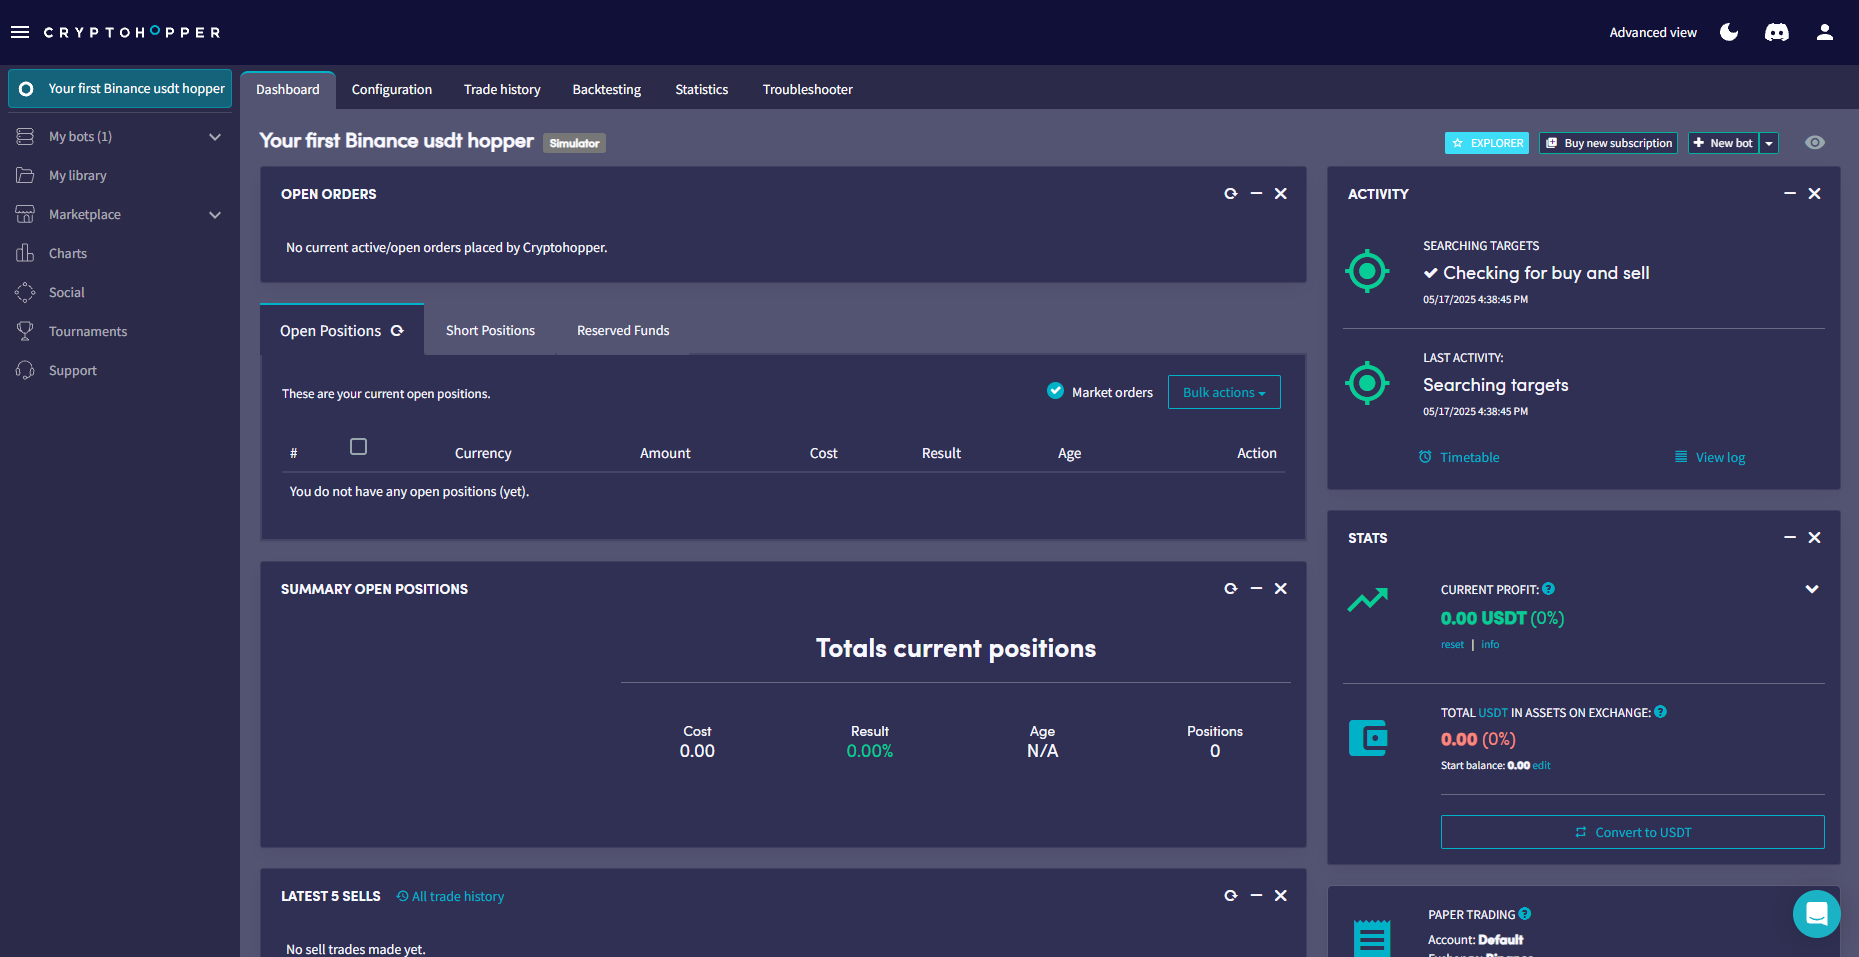Open My library in sidebar

coord(78,175)
